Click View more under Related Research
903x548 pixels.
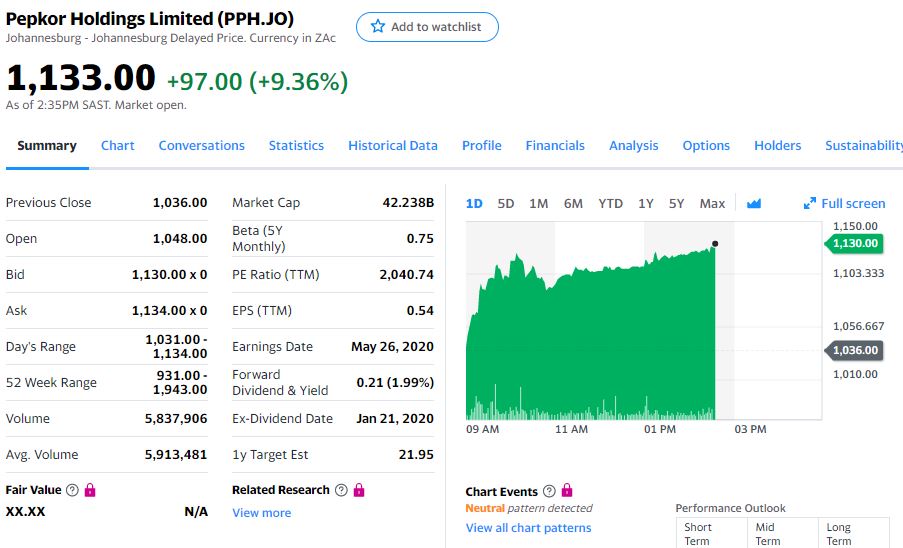pyautogui.click(x=261, y=513)
